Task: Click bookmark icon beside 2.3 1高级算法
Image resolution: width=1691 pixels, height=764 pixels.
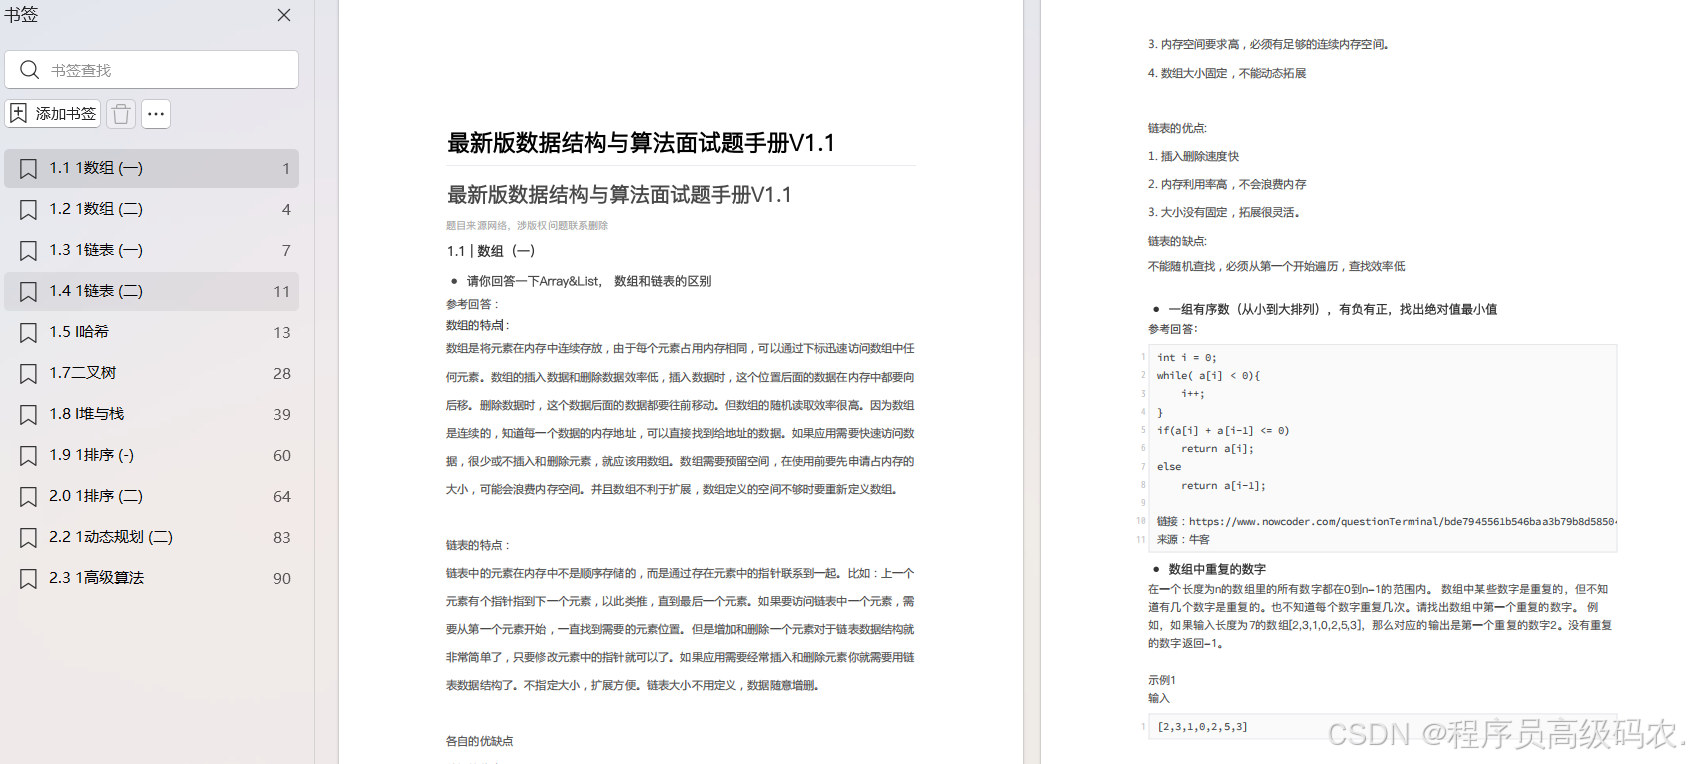Action: coord(29,579)
